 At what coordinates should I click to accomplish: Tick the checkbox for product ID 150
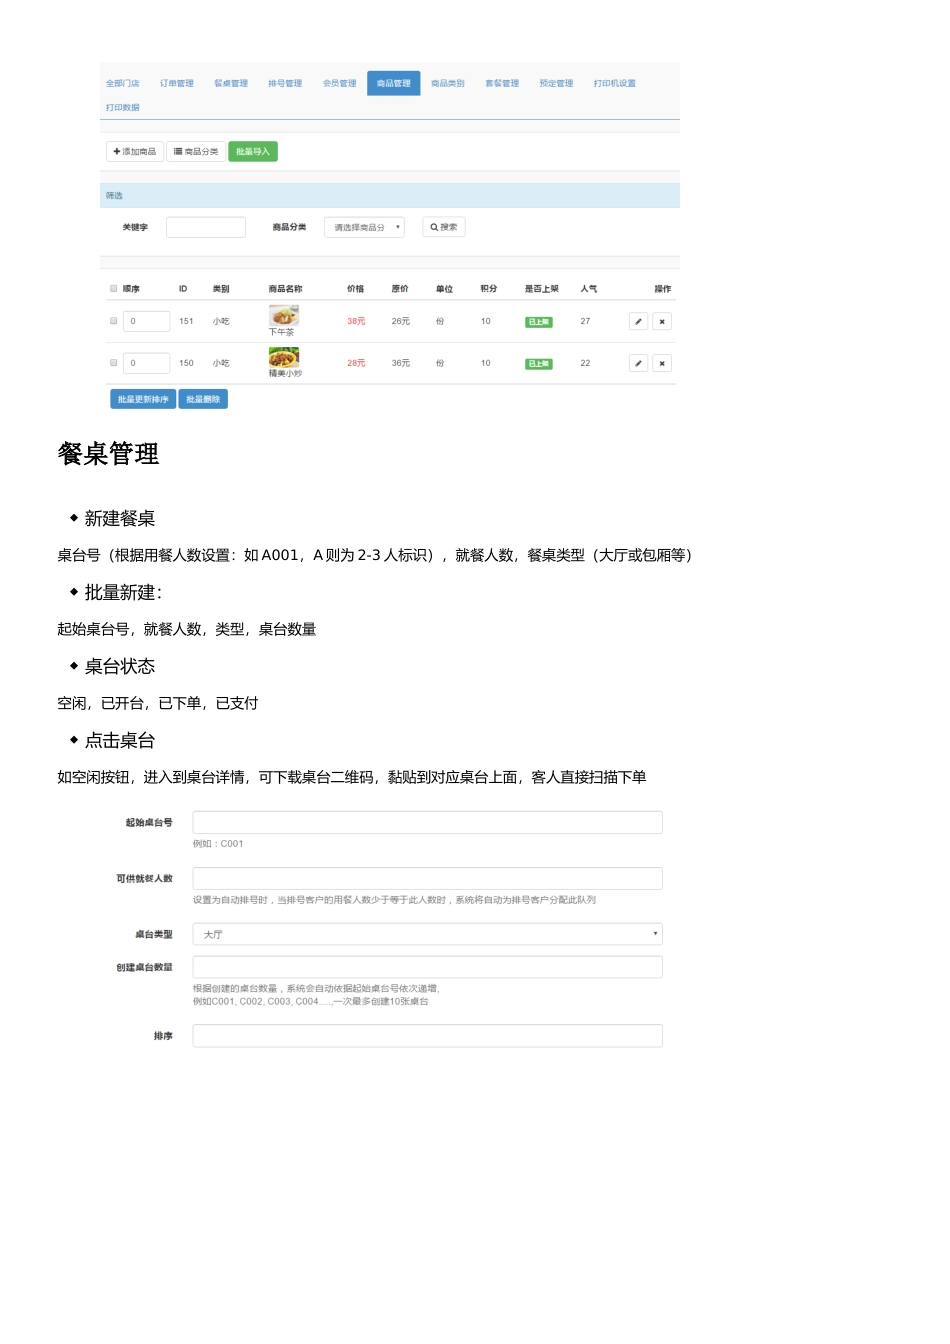click(114, 362)
